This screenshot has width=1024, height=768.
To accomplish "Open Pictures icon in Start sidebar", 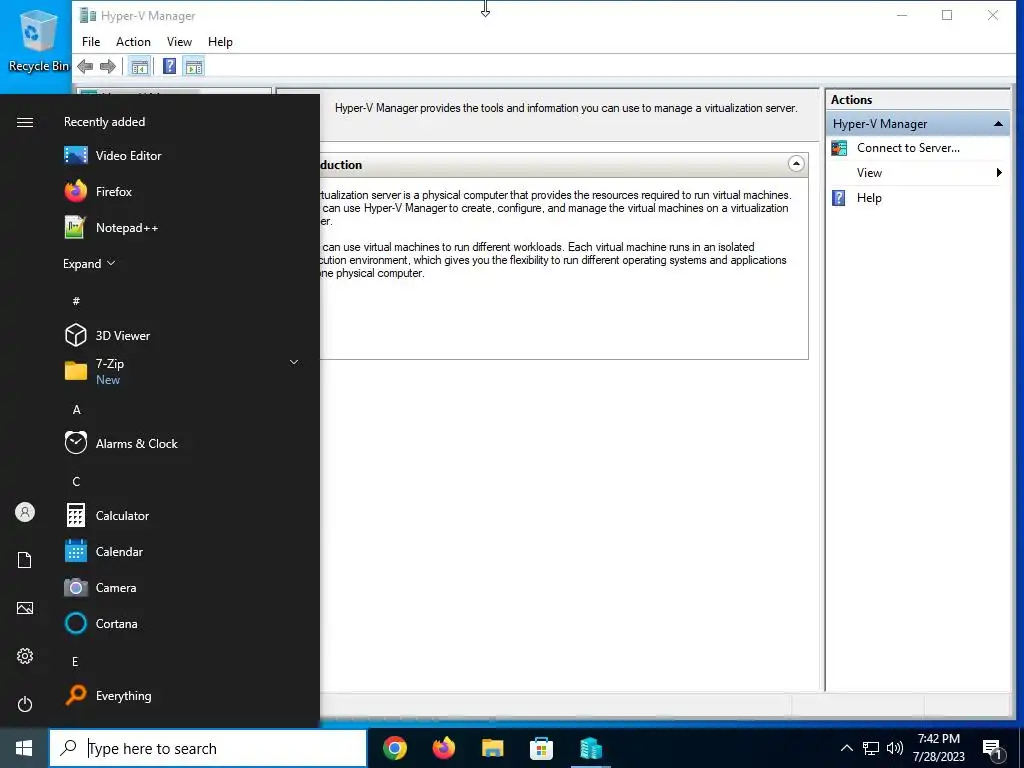I will 25,608.
